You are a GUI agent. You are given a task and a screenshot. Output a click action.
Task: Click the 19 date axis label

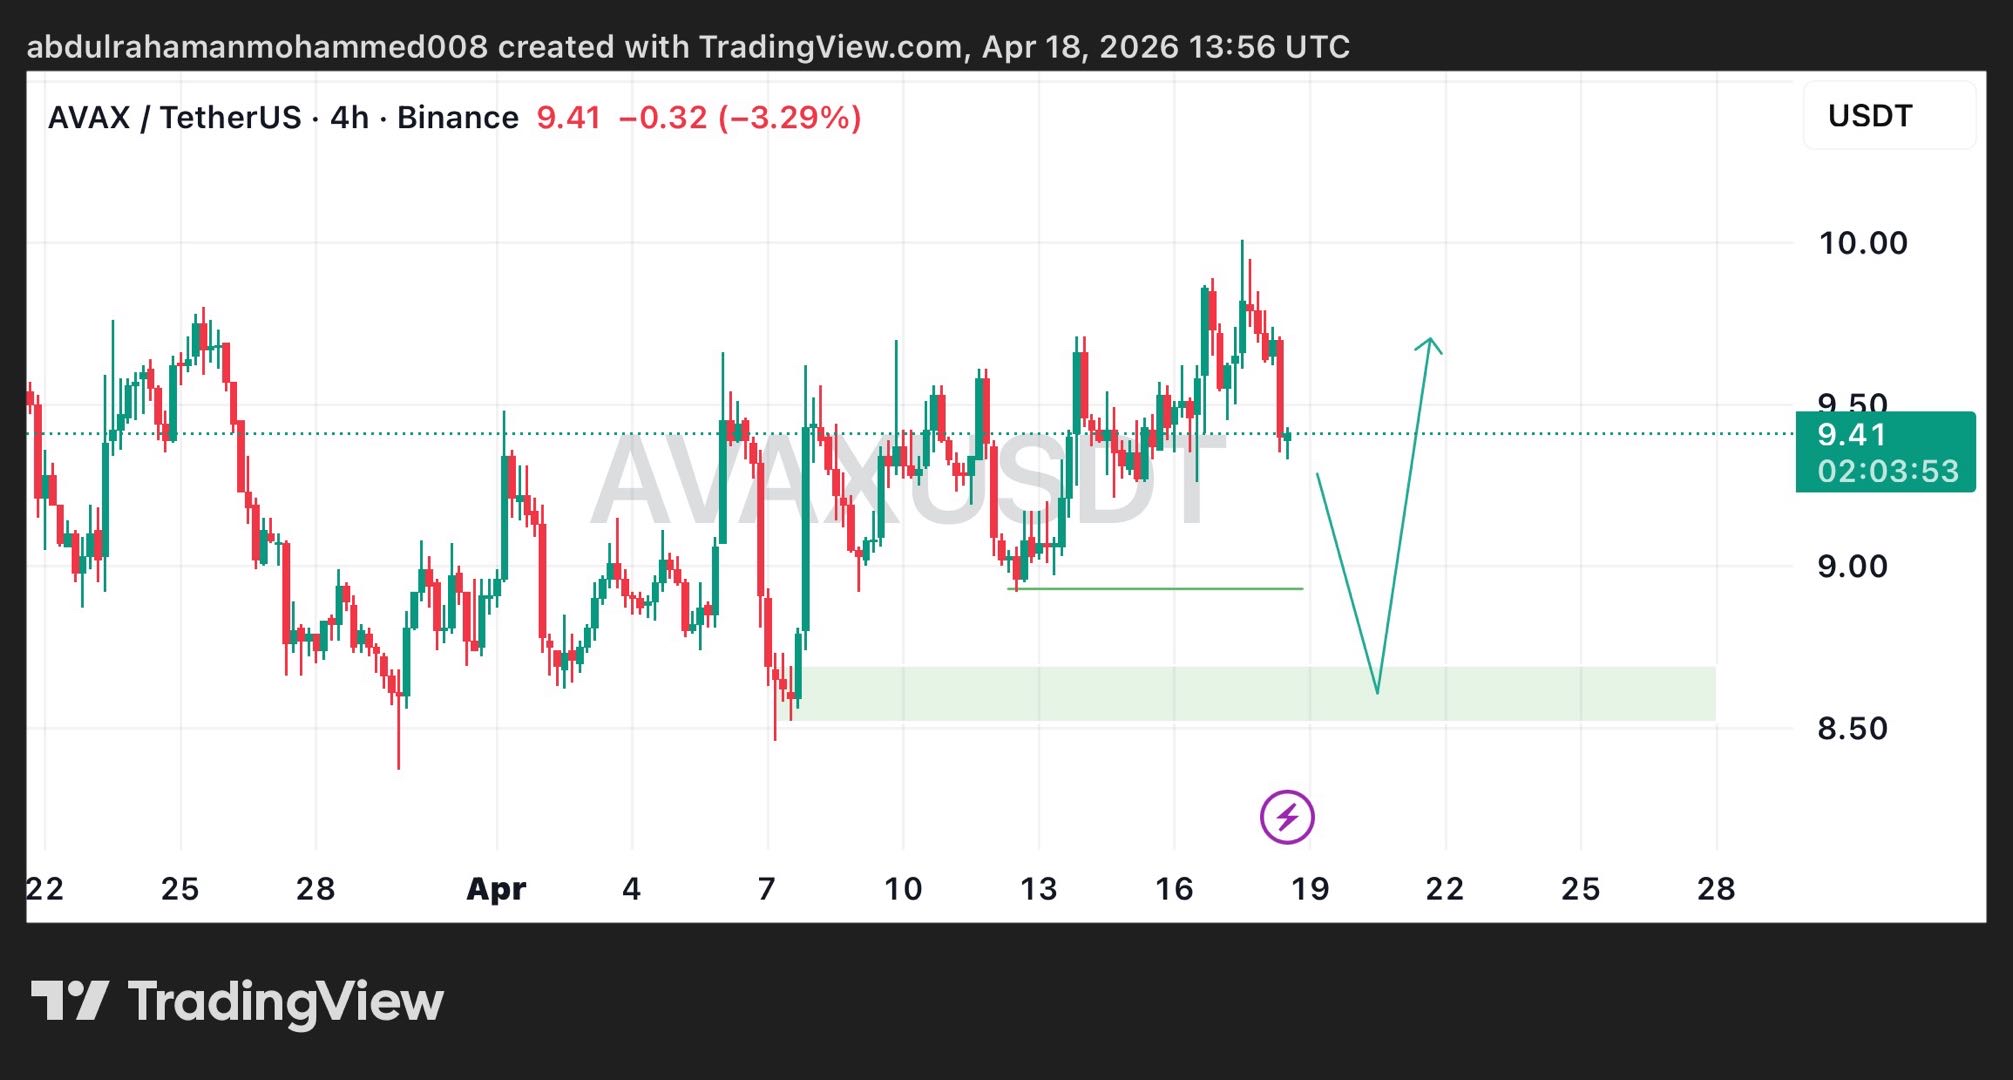(x=1310, y=889)
